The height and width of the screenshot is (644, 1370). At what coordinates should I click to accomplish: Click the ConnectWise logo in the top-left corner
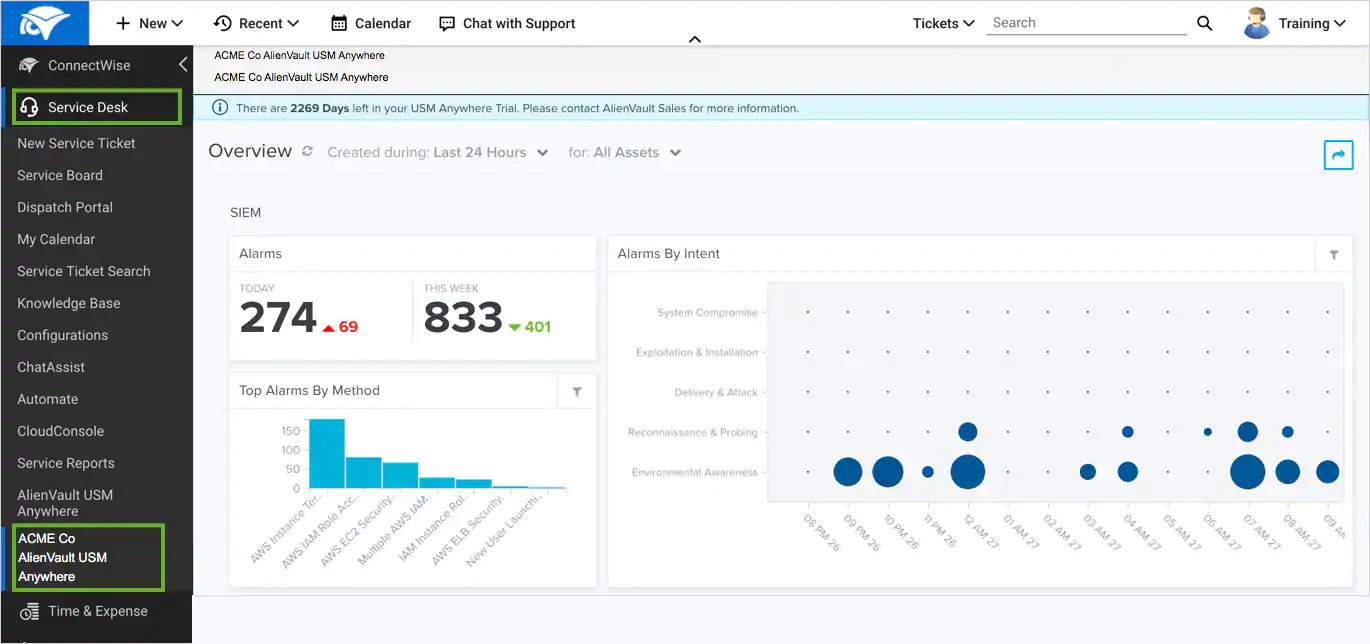pyautogui.click(x=44, y=23)
